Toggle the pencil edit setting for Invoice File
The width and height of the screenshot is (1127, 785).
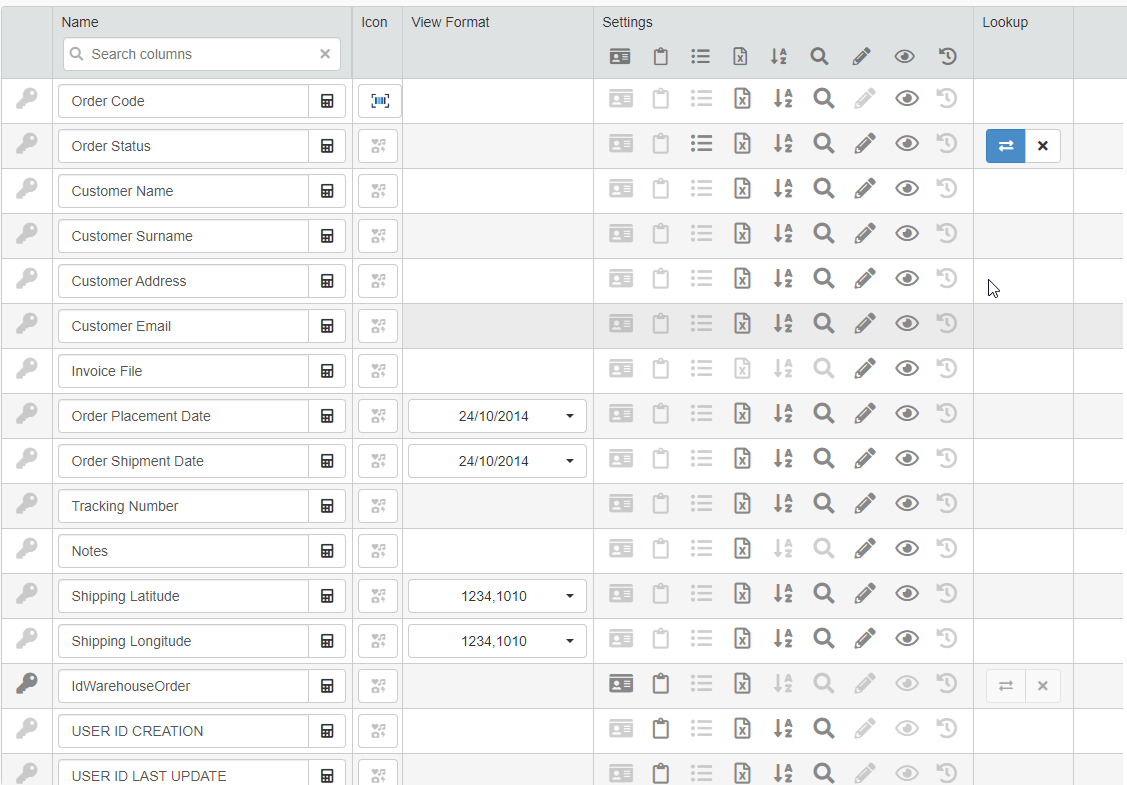click(x=865, y=369)
